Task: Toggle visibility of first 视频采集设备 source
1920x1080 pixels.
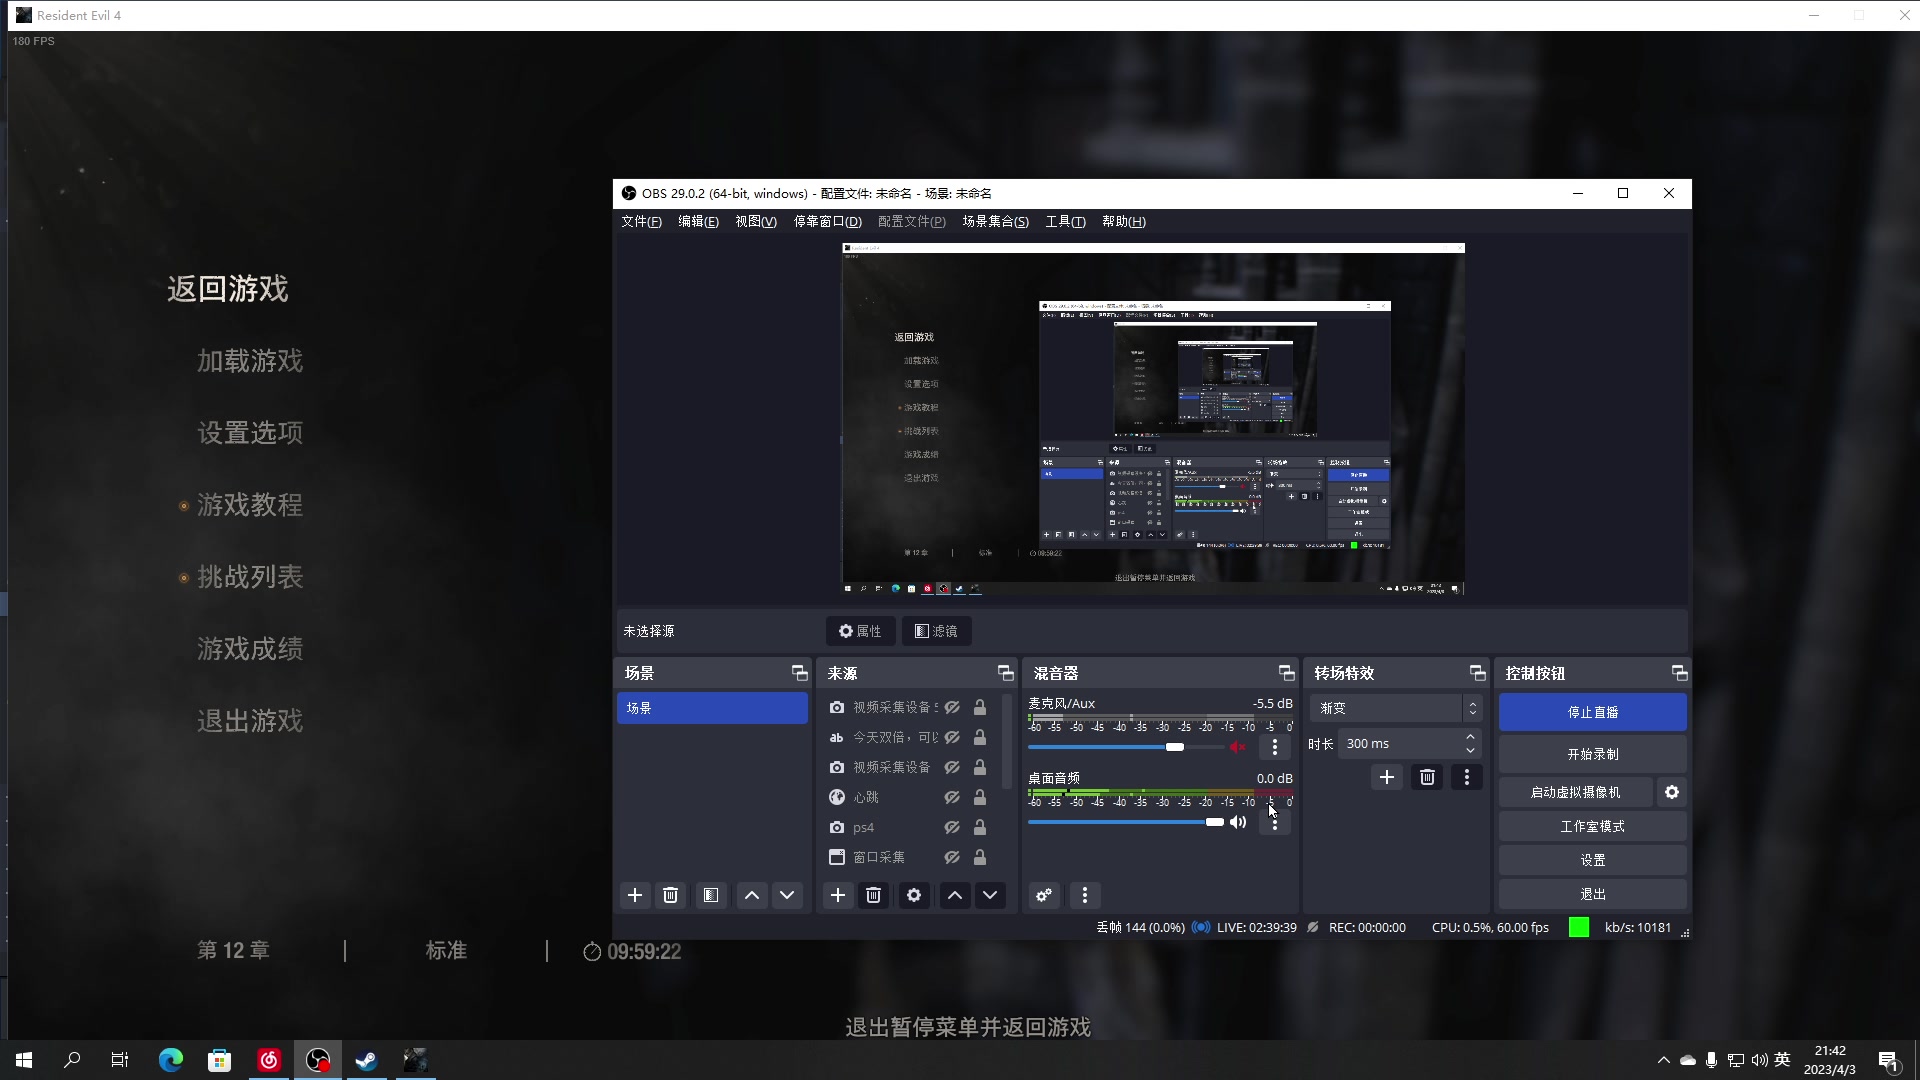Action: pyautogui.click(x=952, y=707)
